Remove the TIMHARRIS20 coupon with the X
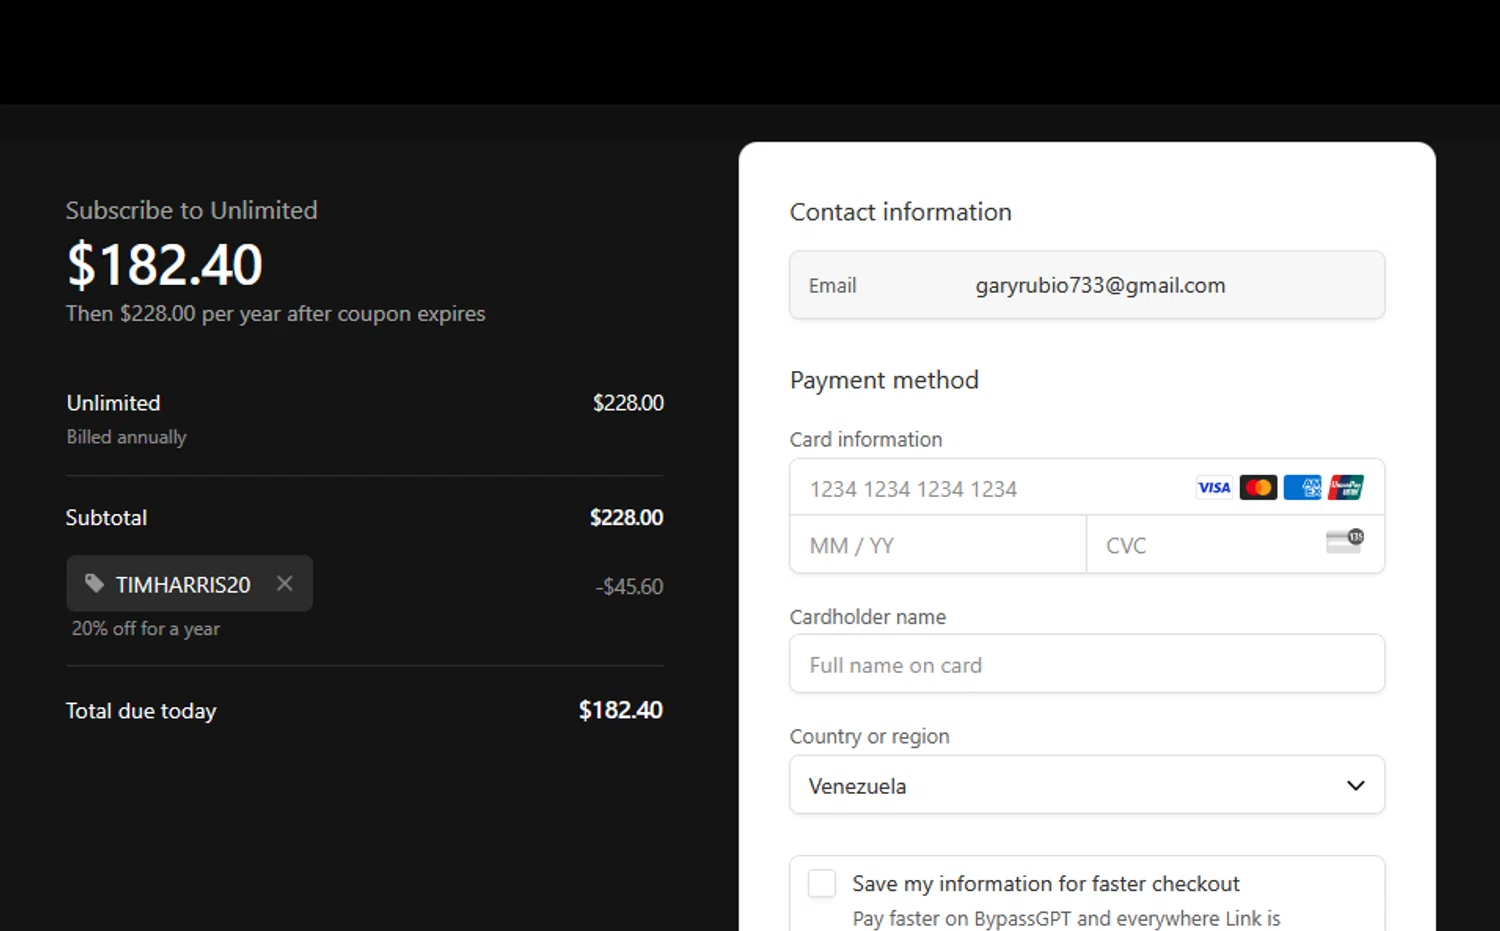 285,583
